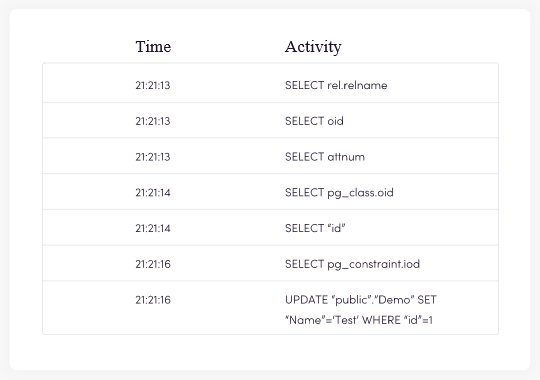Select the SELECT pg_constraint.iod activity
This screenshot has width=540, height=380.
click(x=352, y=264)
